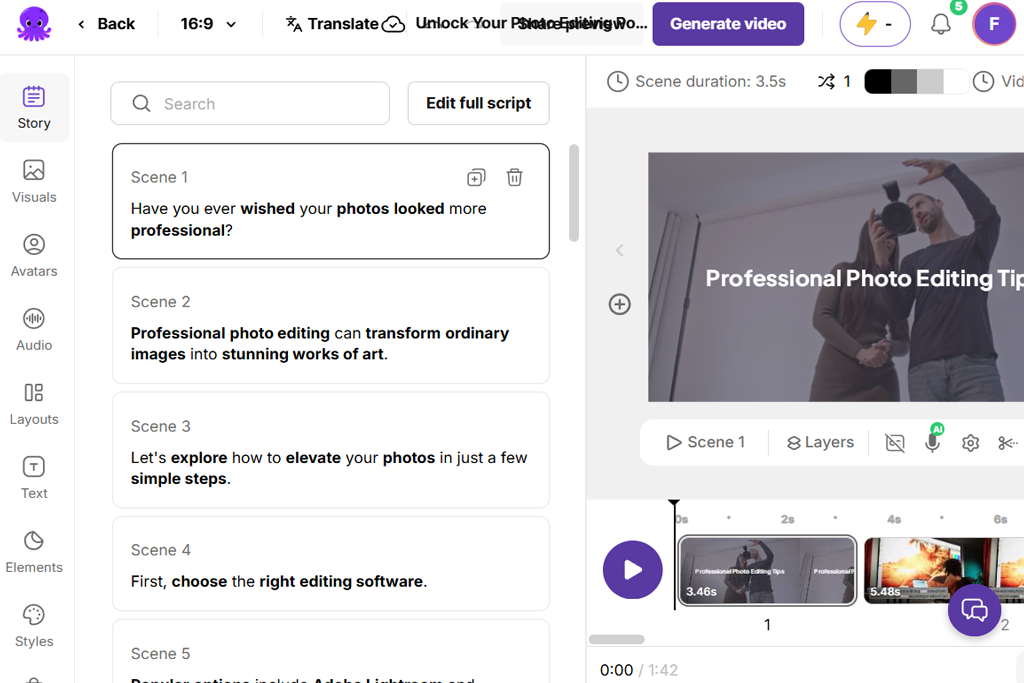The width and height of the screenshot is (1024, 683).
Task: Open the Text panel
Action: click(34, 477)
